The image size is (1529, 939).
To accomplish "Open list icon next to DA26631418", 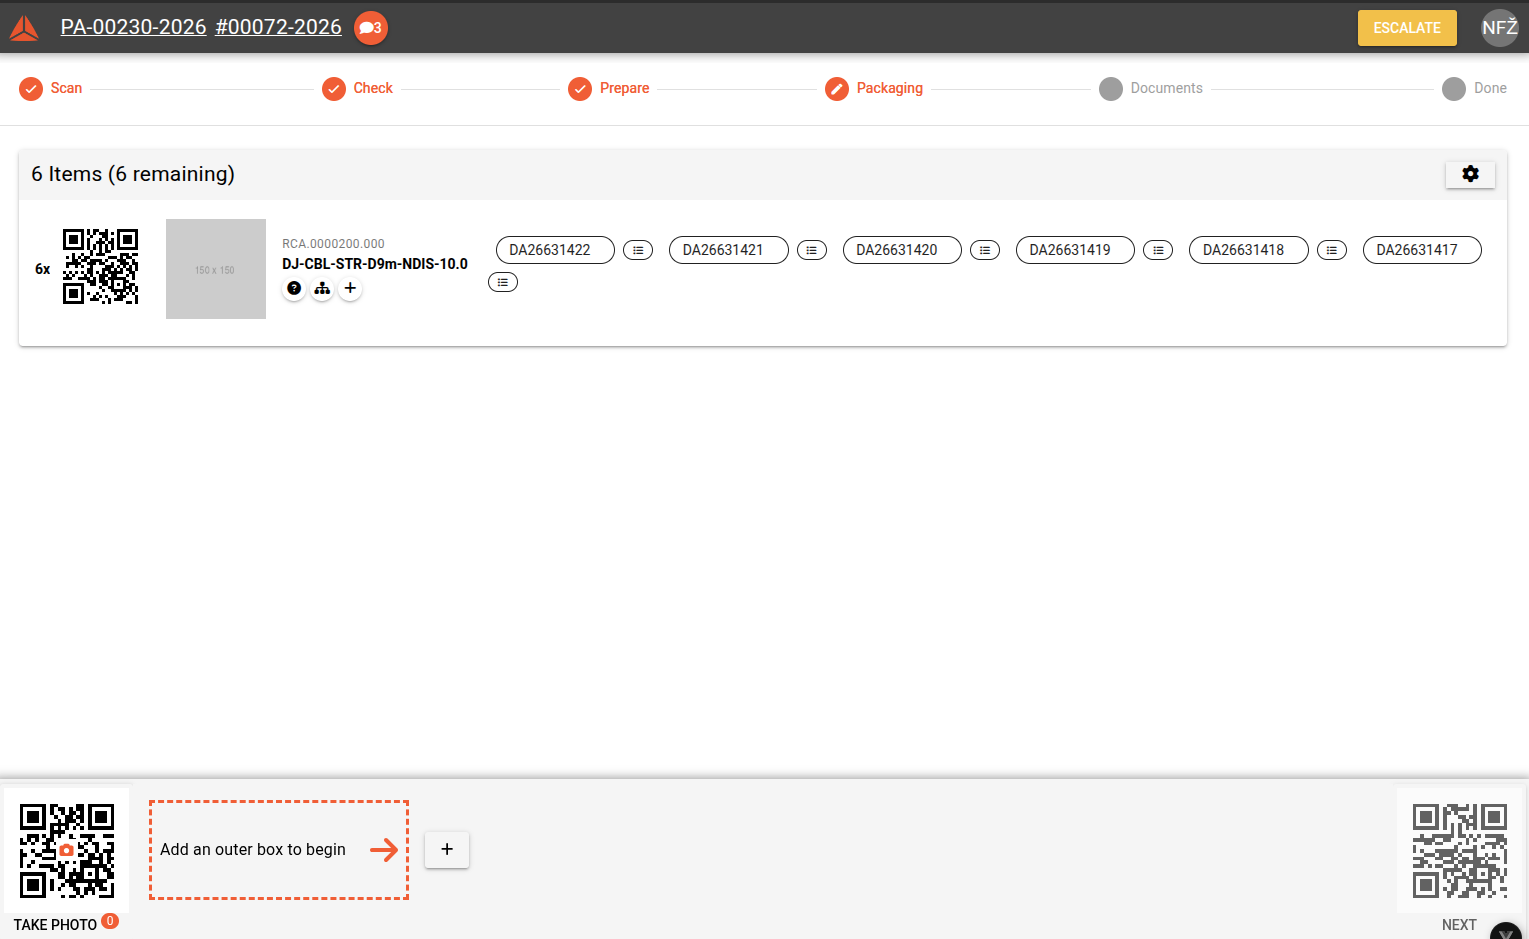I will pyautogui.click(x=1332, y=250).
